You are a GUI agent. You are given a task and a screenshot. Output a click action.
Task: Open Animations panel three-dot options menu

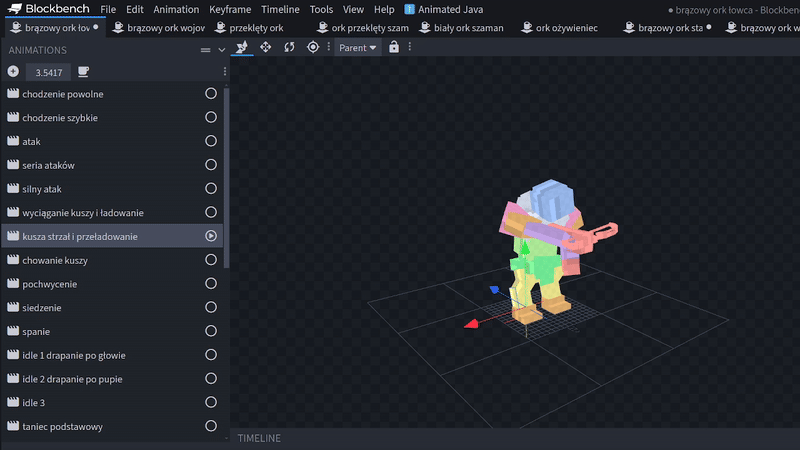pyautogui.click(x=224, y=72)
